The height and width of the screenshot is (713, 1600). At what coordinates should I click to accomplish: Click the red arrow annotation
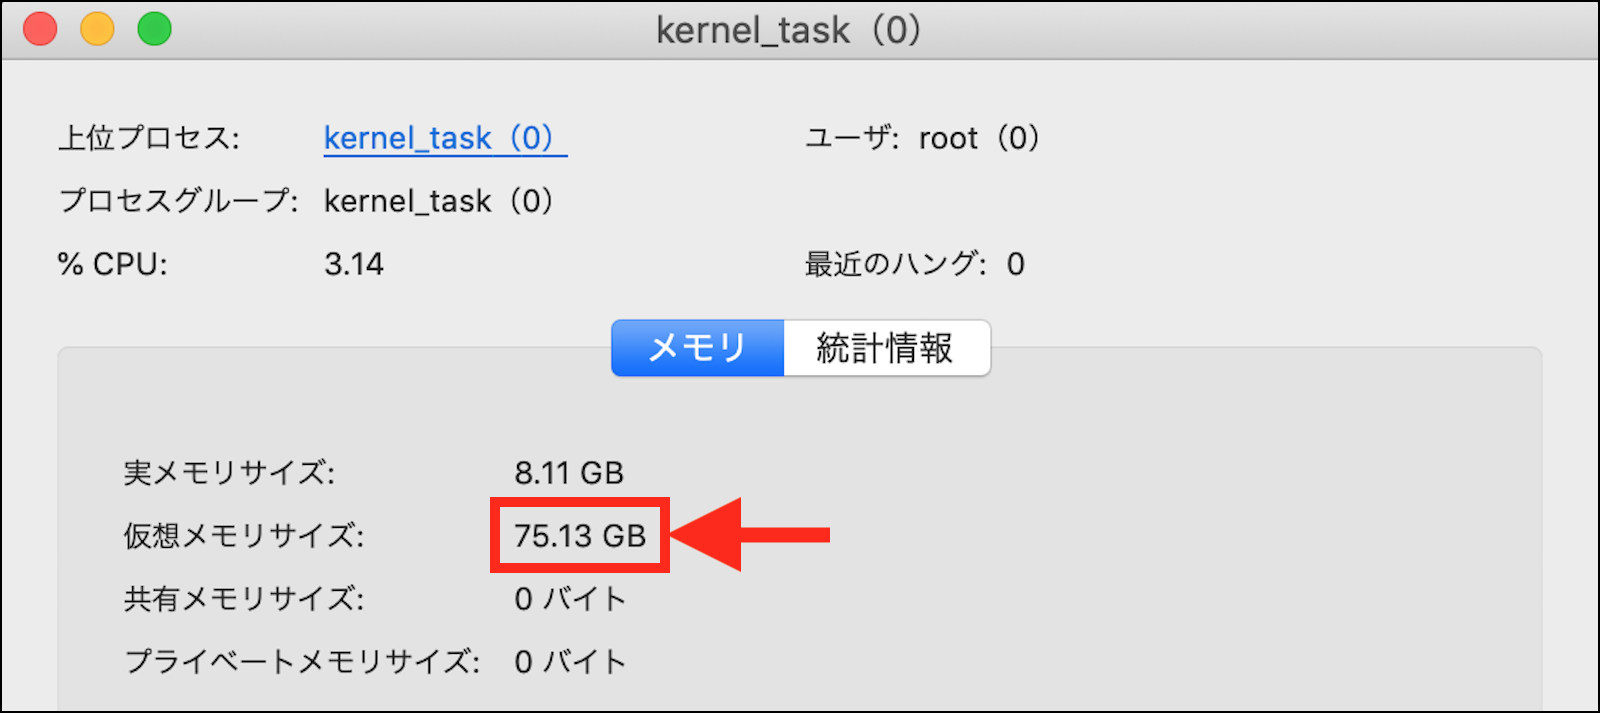[750, 535]
